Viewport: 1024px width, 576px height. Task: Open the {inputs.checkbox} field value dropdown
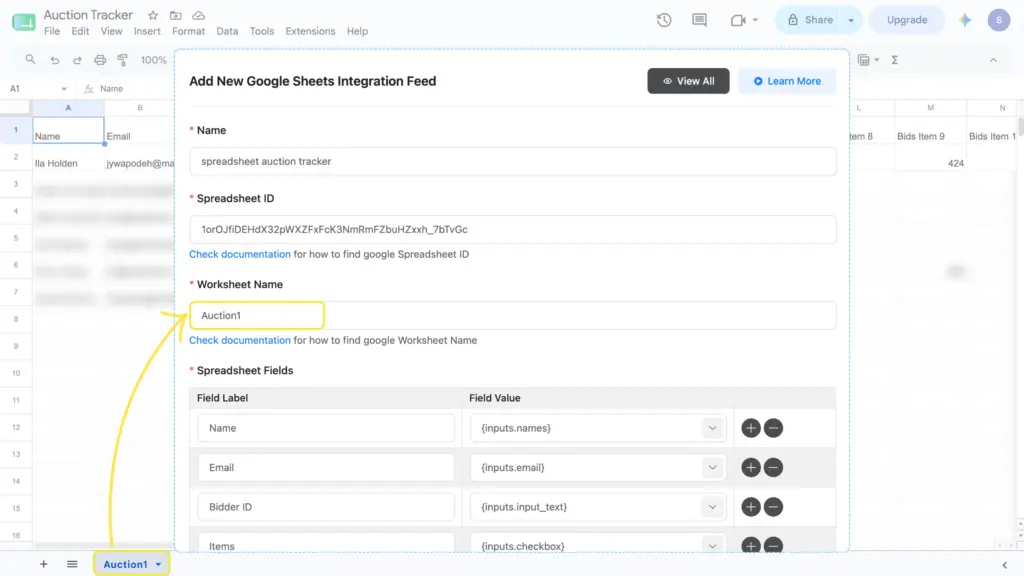click(x=712, y=545)
